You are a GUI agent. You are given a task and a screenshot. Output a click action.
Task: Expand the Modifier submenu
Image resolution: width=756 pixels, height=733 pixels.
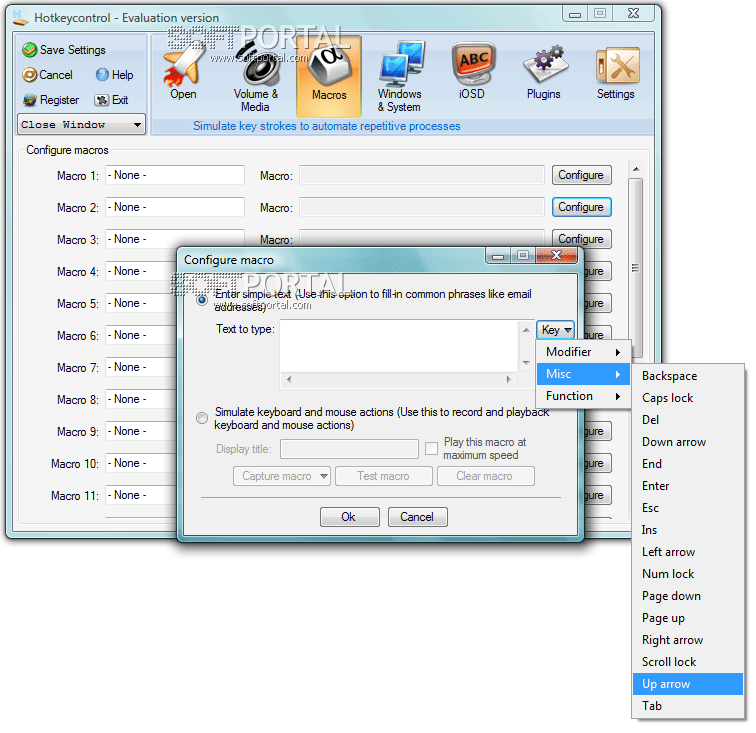583,352
